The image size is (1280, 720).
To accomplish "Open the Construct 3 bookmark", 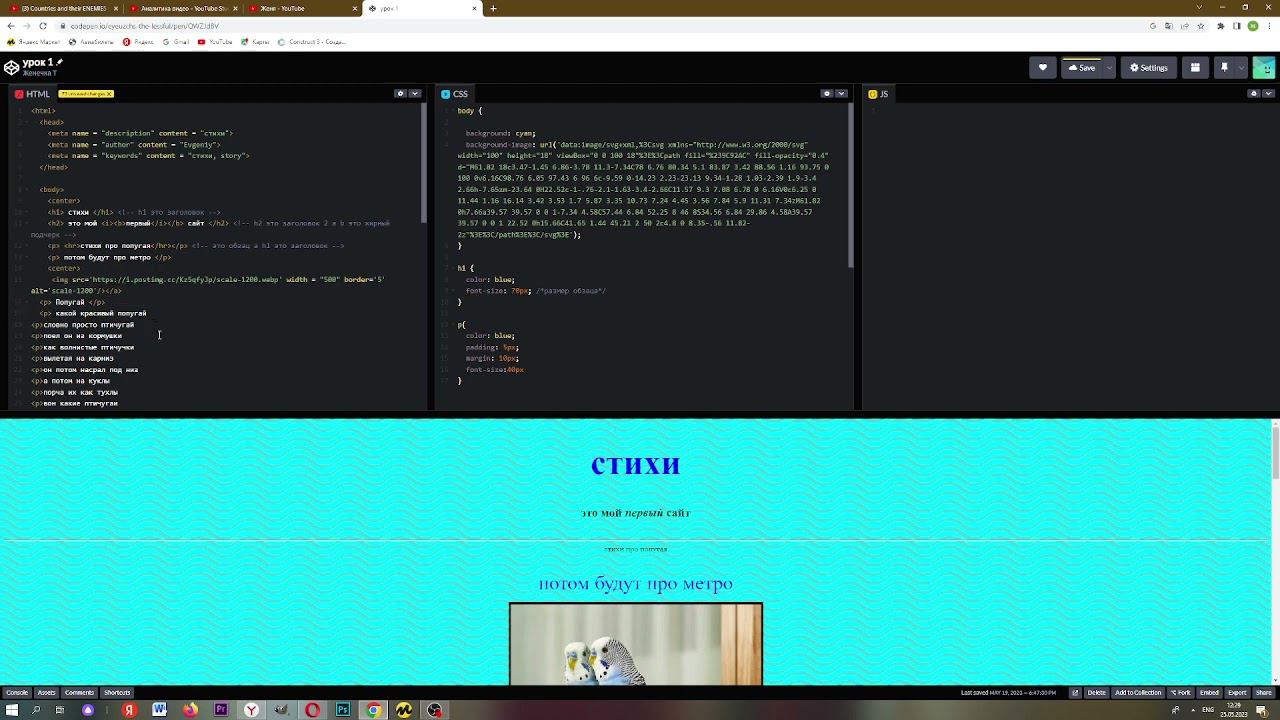I will [312, 42].
